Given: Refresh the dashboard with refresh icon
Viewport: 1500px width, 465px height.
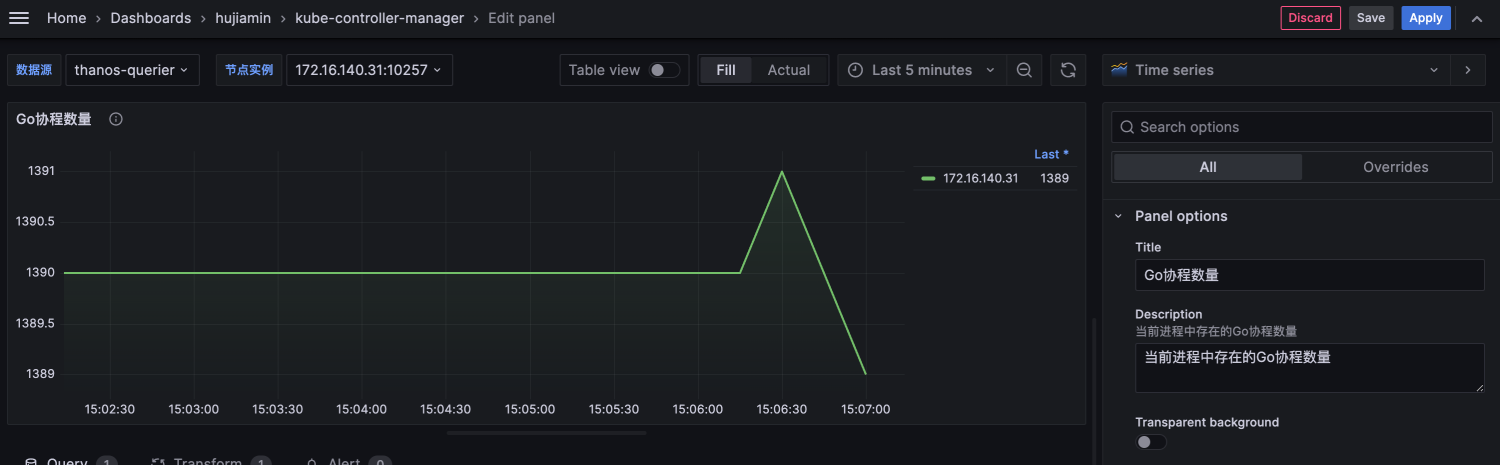Looking at the screenshot, I should (1068, 70).
